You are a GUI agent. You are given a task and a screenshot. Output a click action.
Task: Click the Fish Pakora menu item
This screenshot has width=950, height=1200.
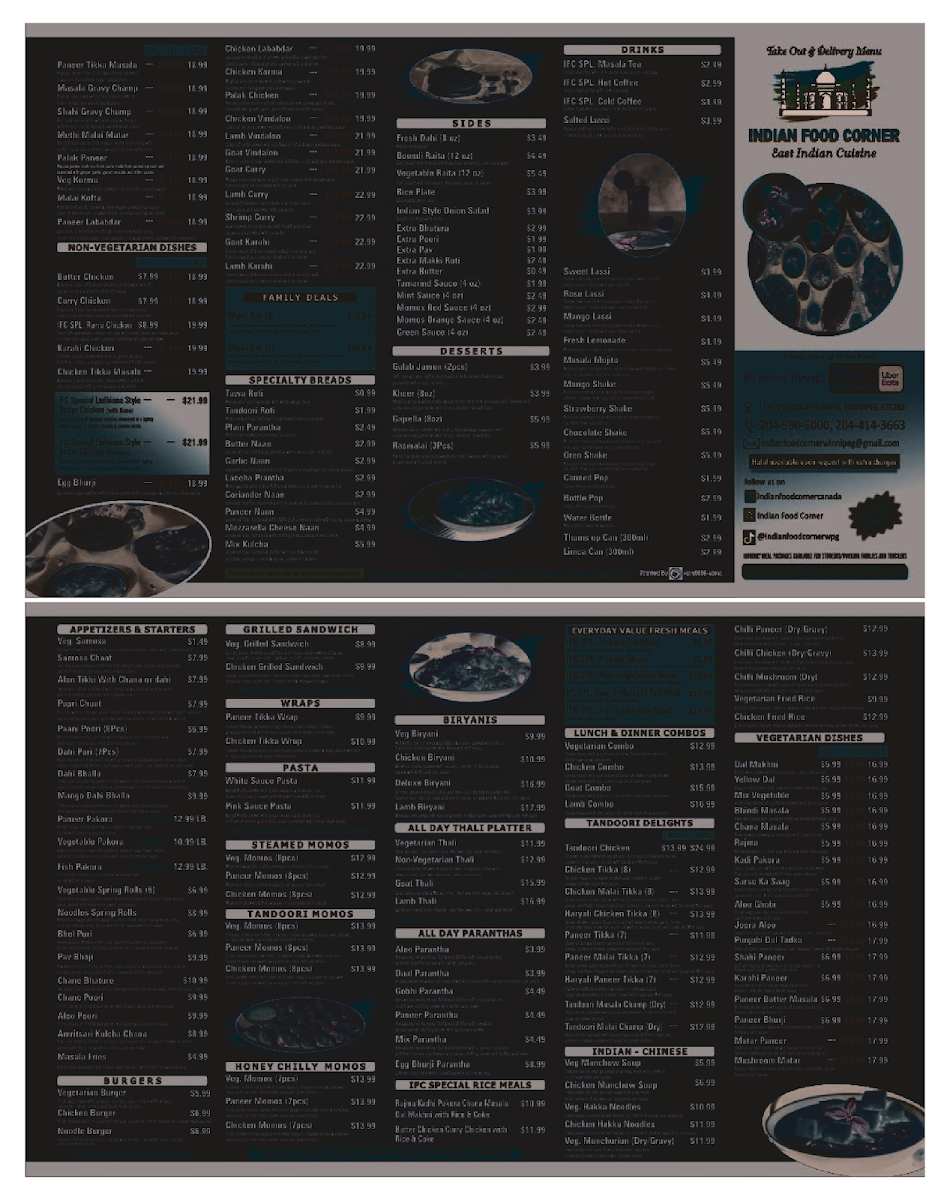[x=78, y=867]
